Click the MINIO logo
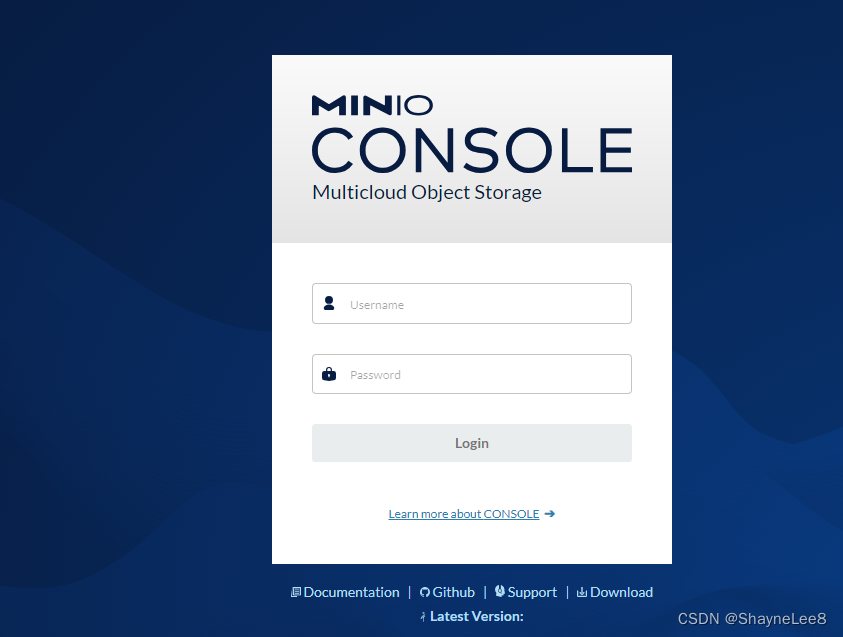The width and height of the screenshot is (843, 637). pos(372,105)
